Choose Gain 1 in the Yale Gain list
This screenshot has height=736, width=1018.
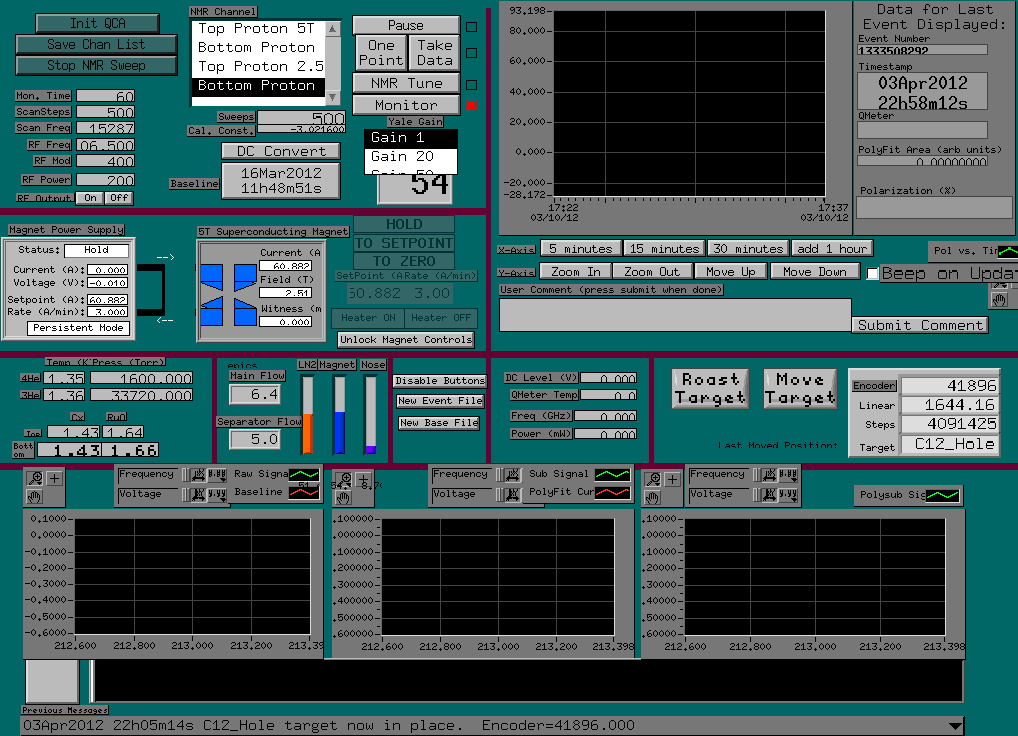410,138
